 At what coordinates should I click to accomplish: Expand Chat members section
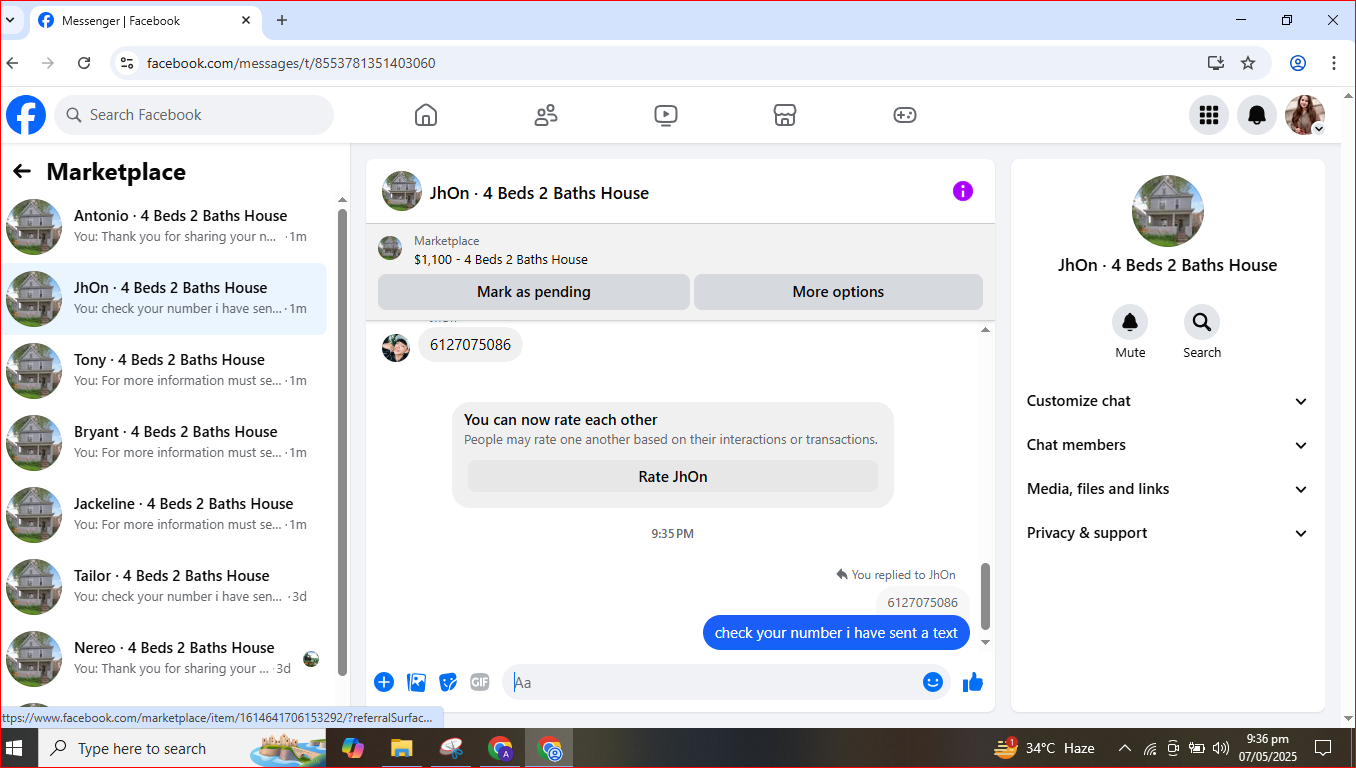pos(1167,445)
